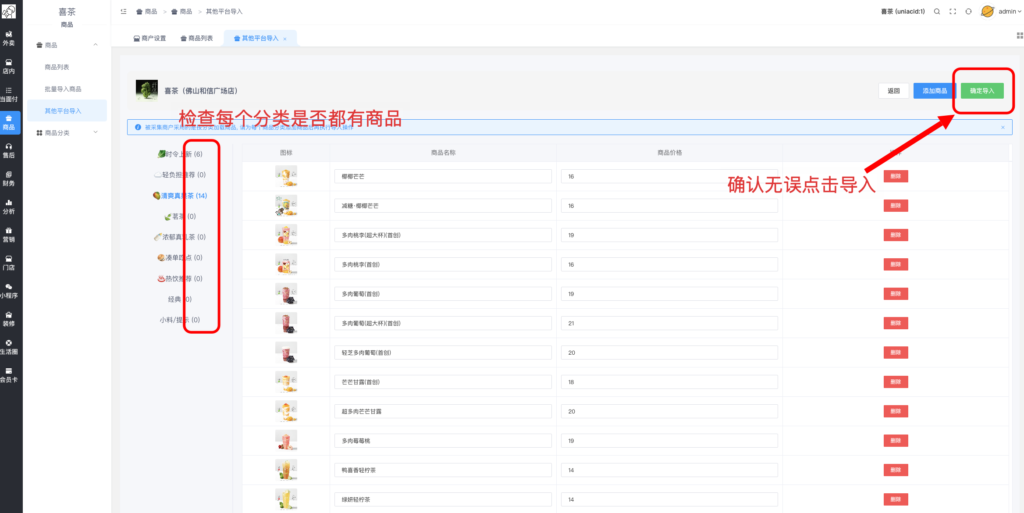Open the 门店 sidebar section
The image size is (1024, 513).
tap(8, 262)
